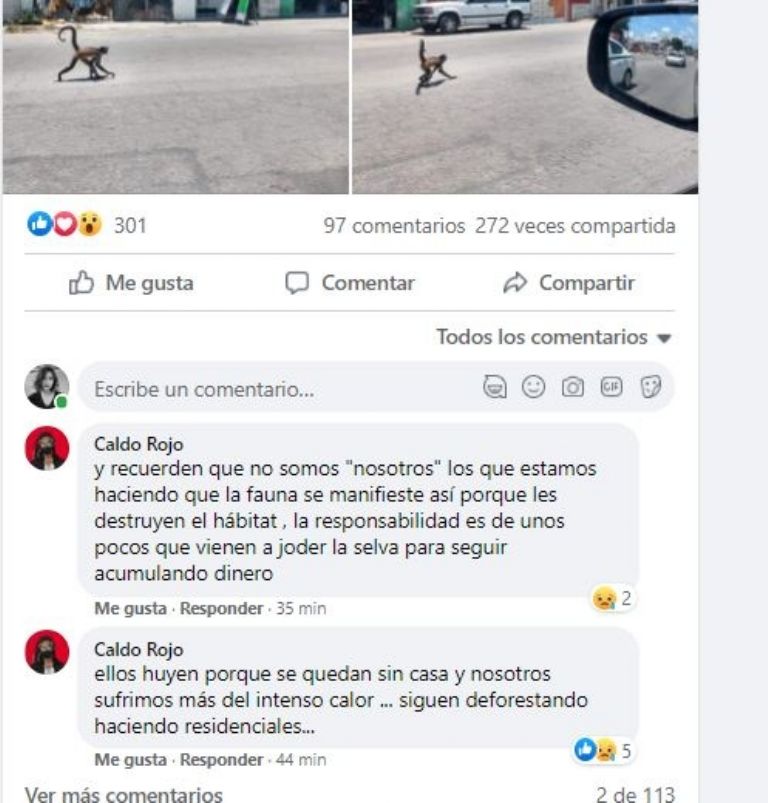The image size is (768, 803).
Task: Attach a photo using the camera icon
Action: click(x=572, y=387)
